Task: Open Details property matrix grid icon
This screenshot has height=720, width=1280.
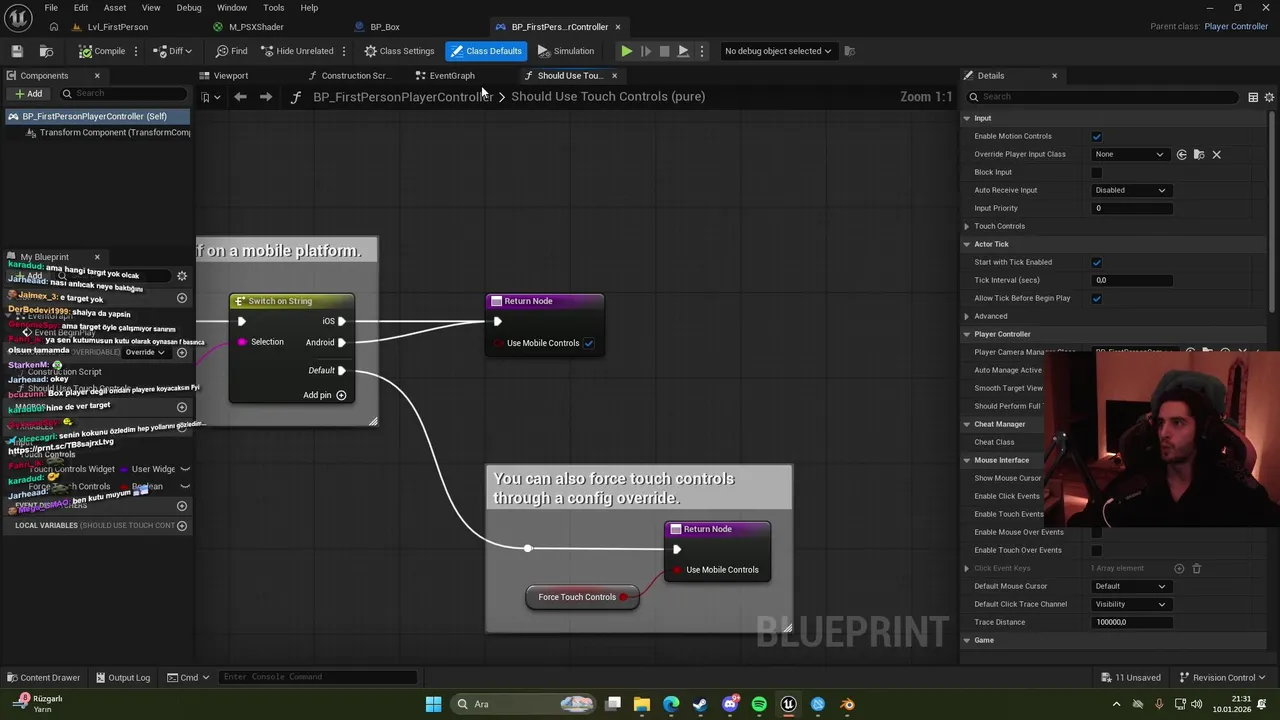Action: tap(1253, 97)
